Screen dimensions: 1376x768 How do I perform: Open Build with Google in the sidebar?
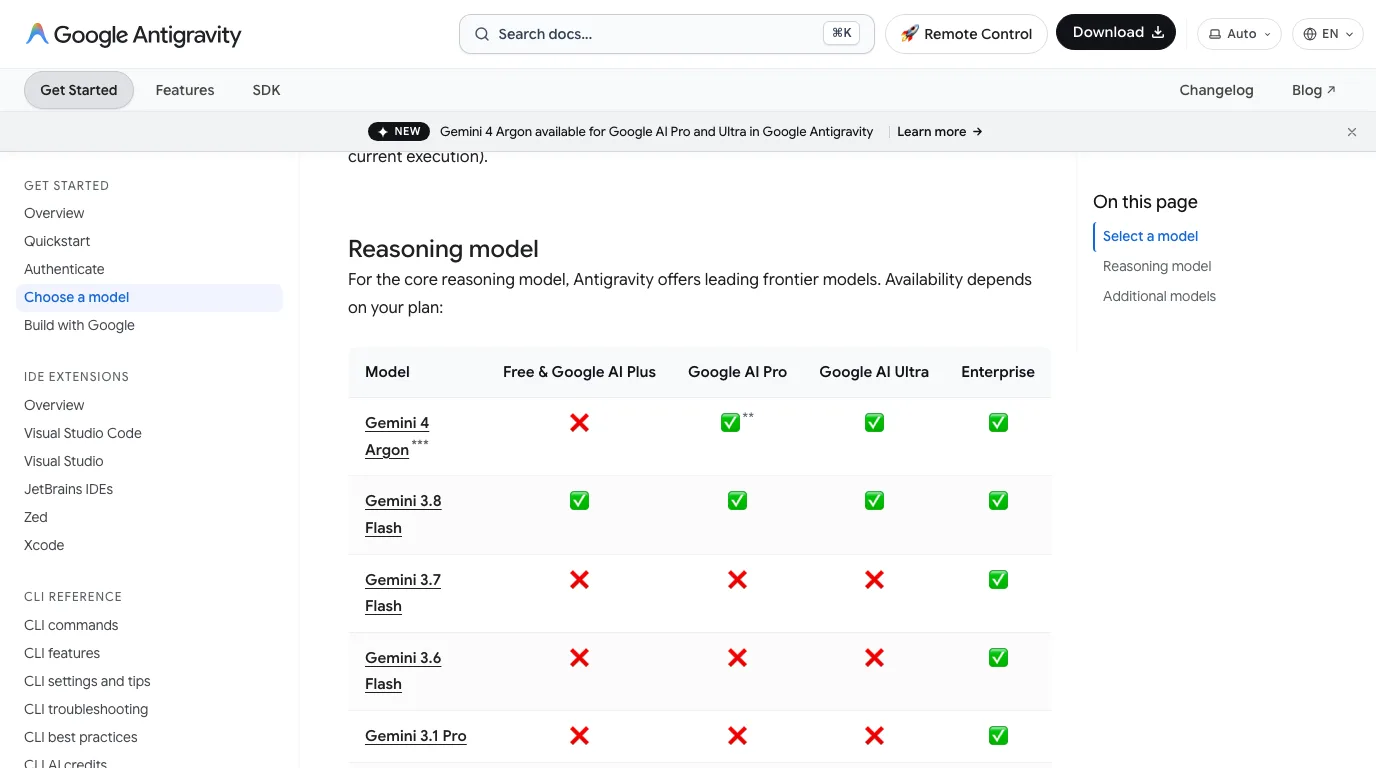[x=79, y=325]
